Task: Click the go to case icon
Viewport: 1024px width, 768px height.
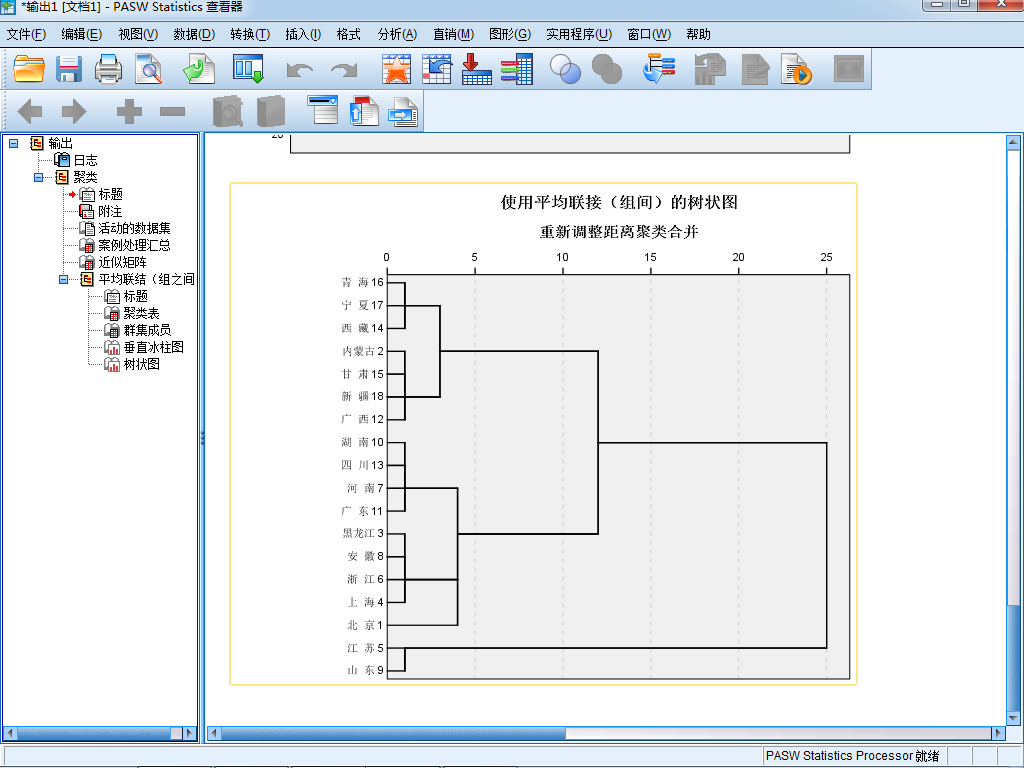Action: 436,69
